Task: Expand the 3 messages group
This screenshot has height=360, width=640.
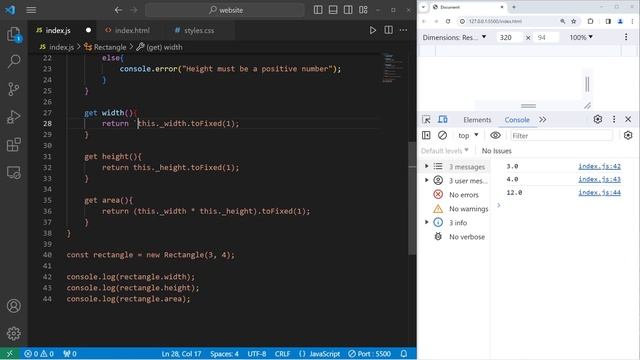Action: click(427, 166)
